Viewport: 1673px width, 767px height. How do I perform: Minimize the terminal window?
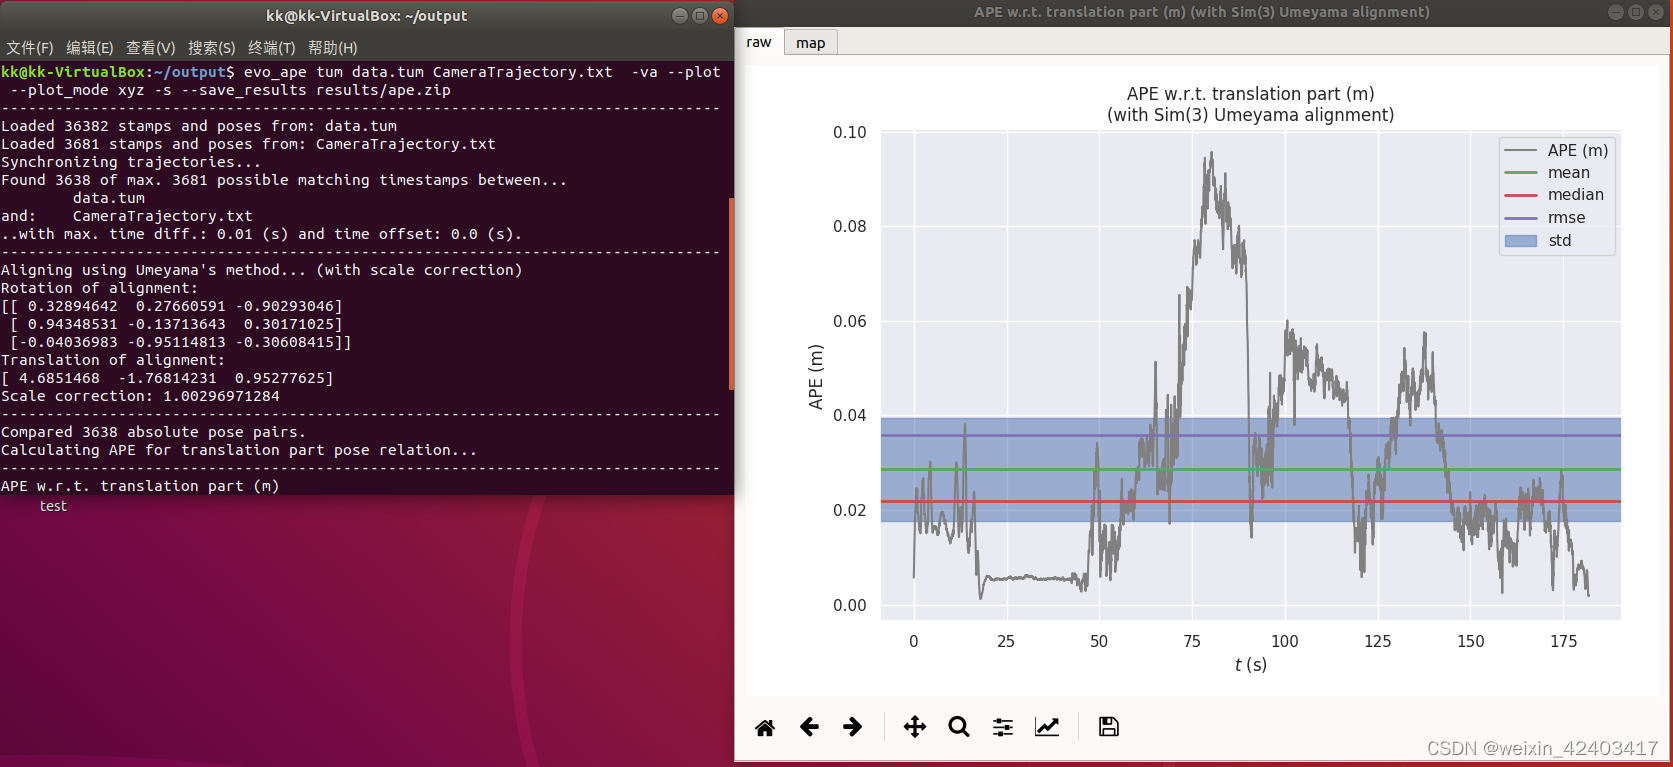pyautogui.click(x=680, y=15)
